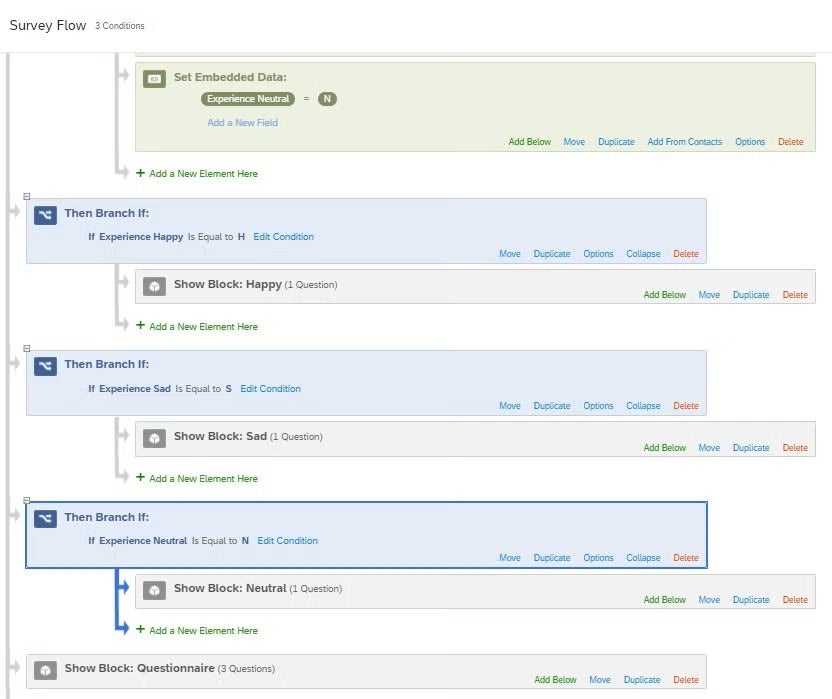Delete the Show Block: Sad element
Image resolution: width=832 pixels, height=699 pixels.
(x=795, y=447)
